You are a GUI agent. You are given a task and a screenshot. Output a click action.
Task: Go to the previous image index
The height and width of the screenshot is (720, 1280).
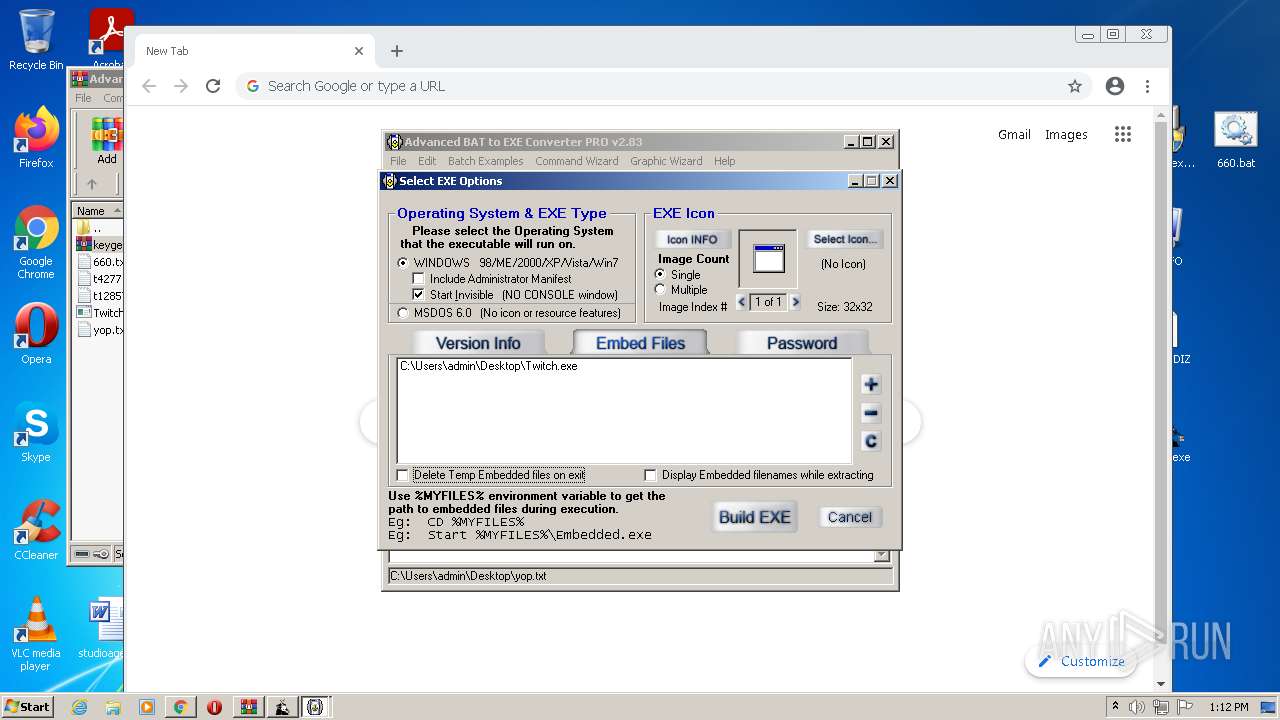742,302
